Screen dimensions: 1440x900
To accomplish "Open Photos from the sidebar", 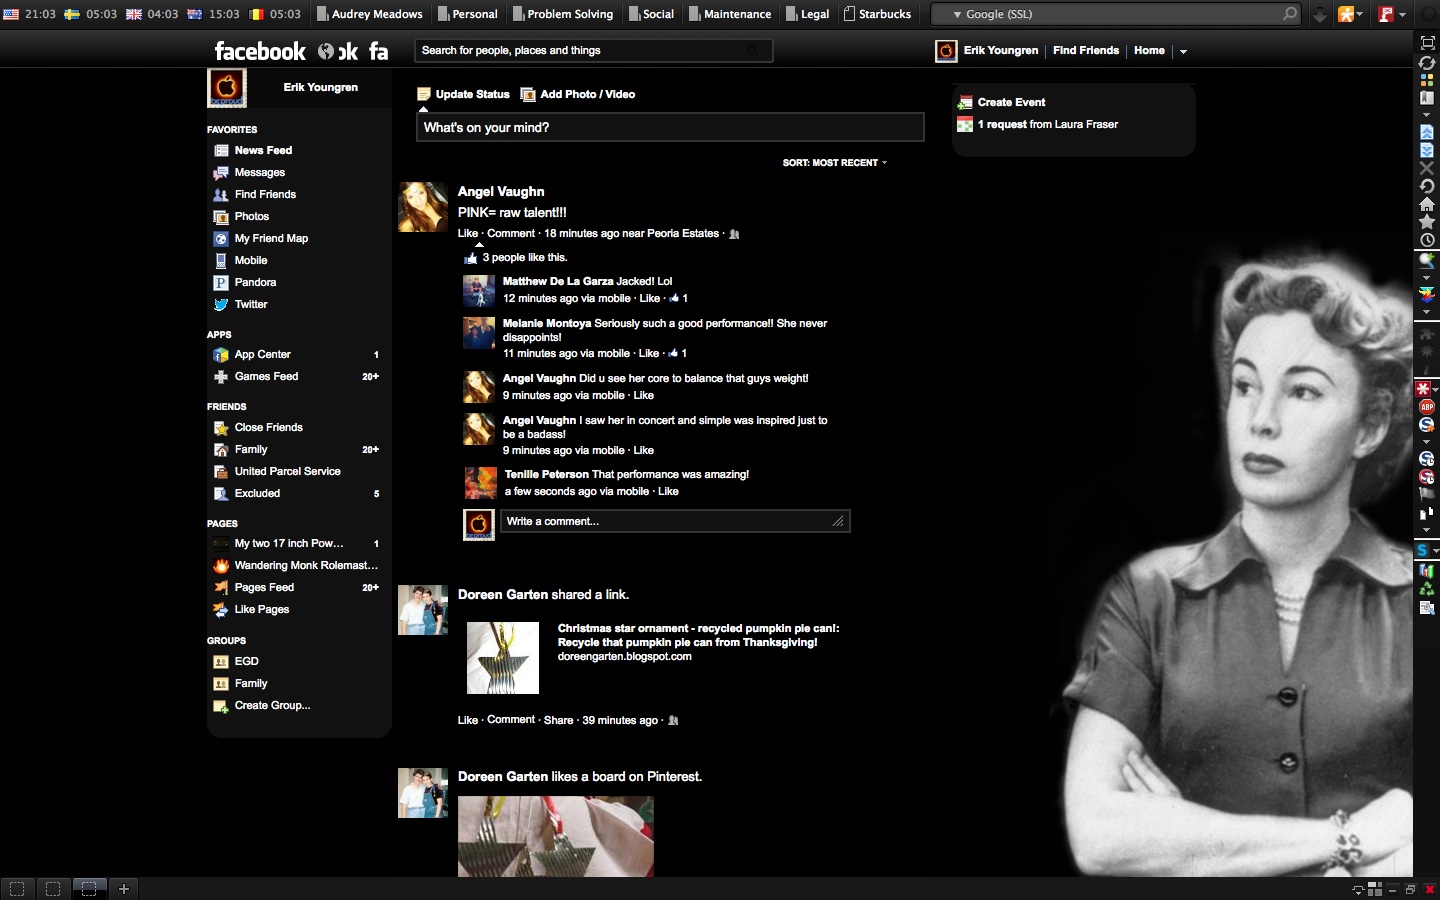I will tap(251, 216).
